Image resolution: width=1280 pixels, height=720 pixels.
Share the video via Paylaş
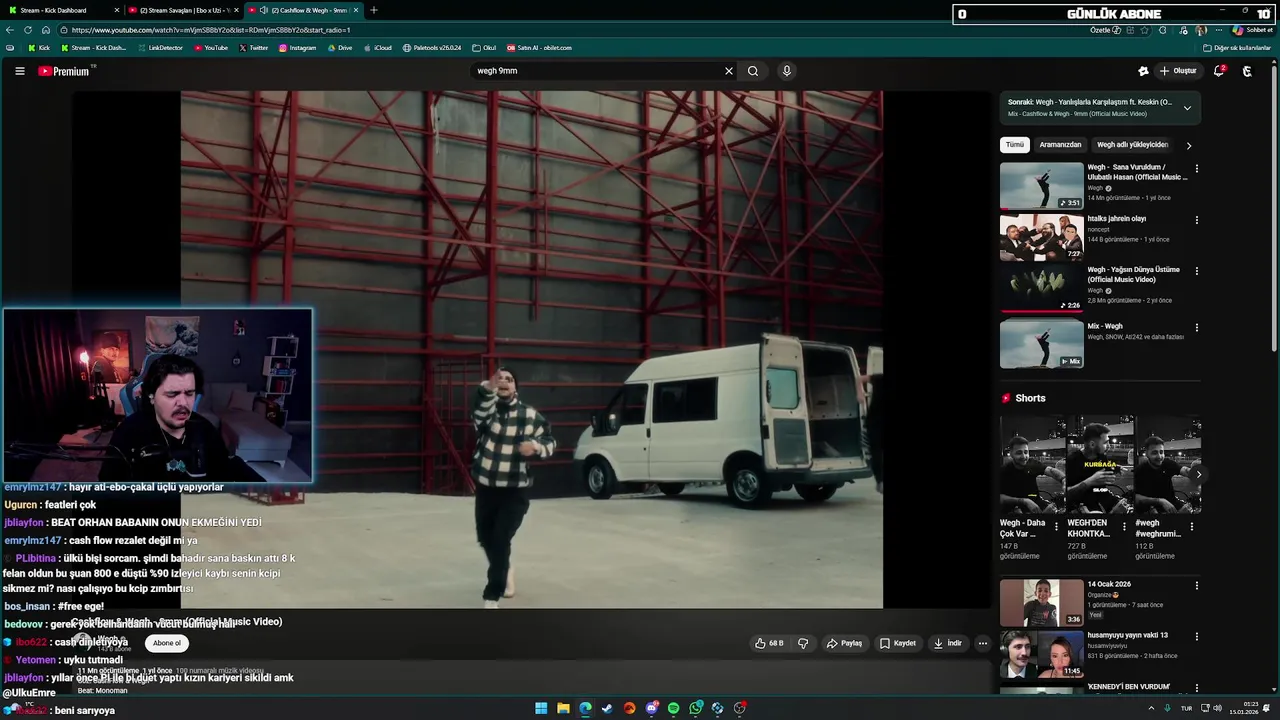click(x=844, y=643)
